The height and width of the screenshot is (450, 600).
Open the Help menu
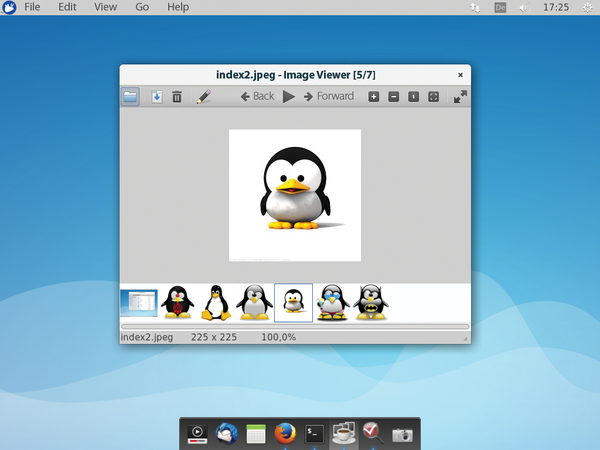coord(178,7)
